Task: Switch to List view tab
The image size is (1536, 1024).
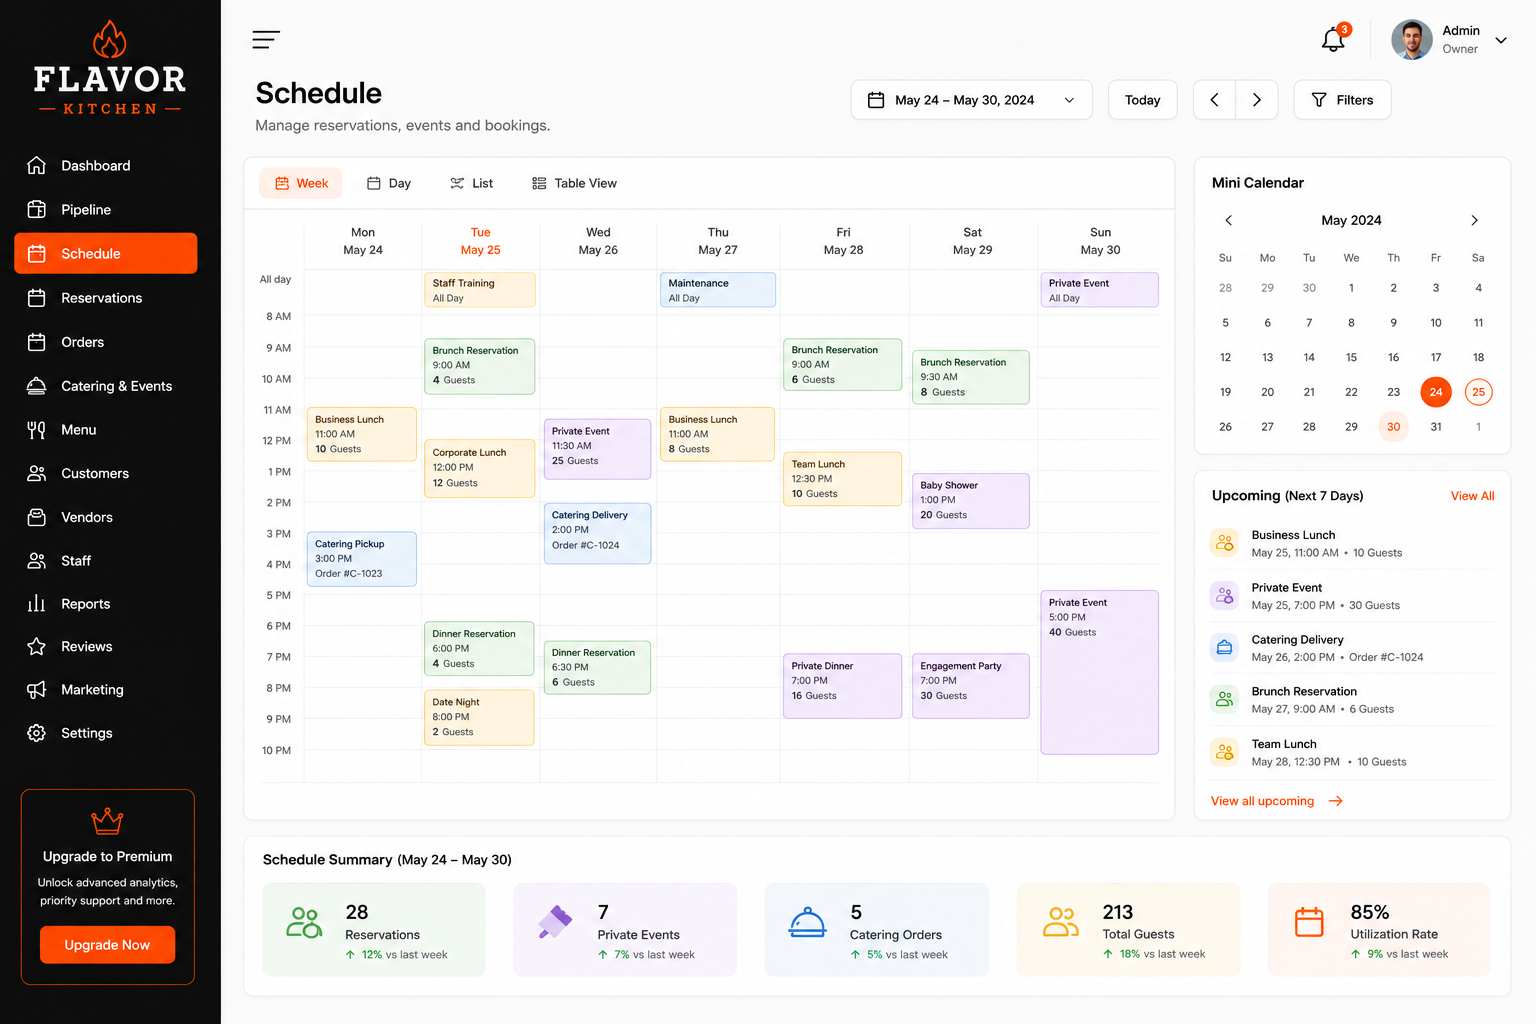Action: tap(471, 183)
